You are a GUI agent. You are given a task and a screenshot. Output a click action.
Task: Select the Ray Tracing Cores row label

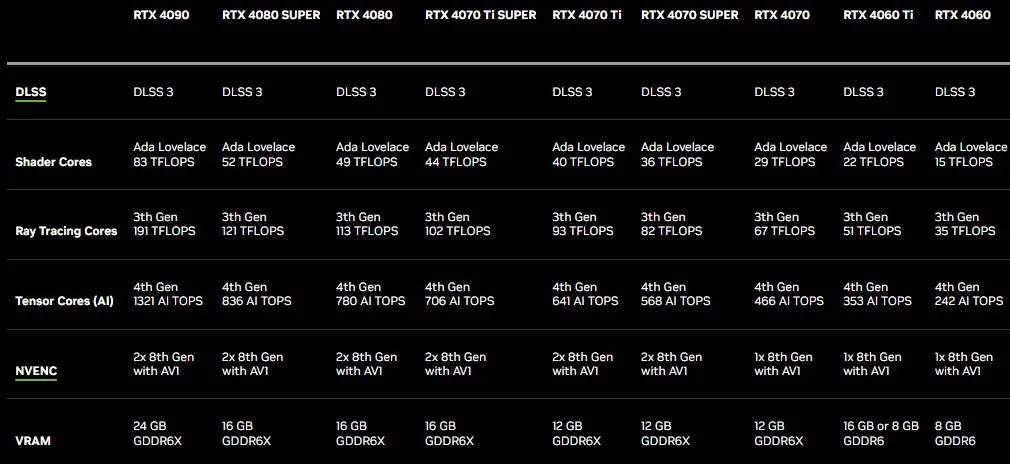(x=66, y=231)
